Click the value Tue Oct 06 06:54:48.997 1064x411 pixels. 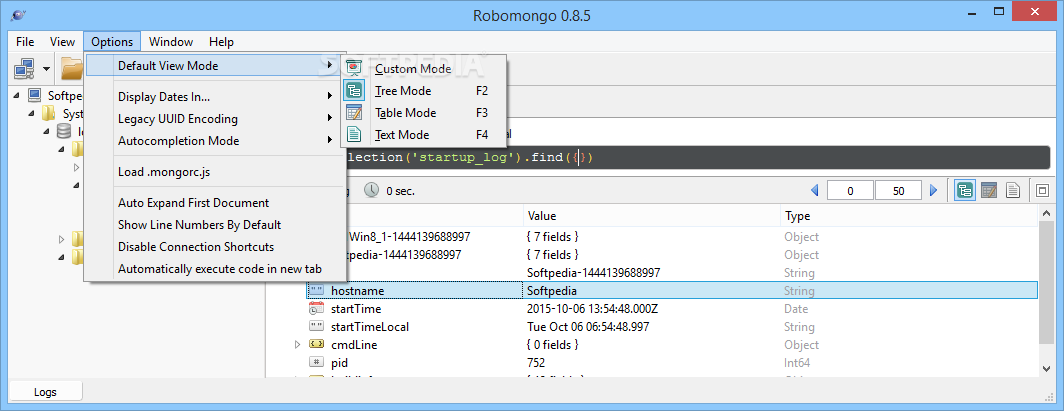[x=588, y=327]
